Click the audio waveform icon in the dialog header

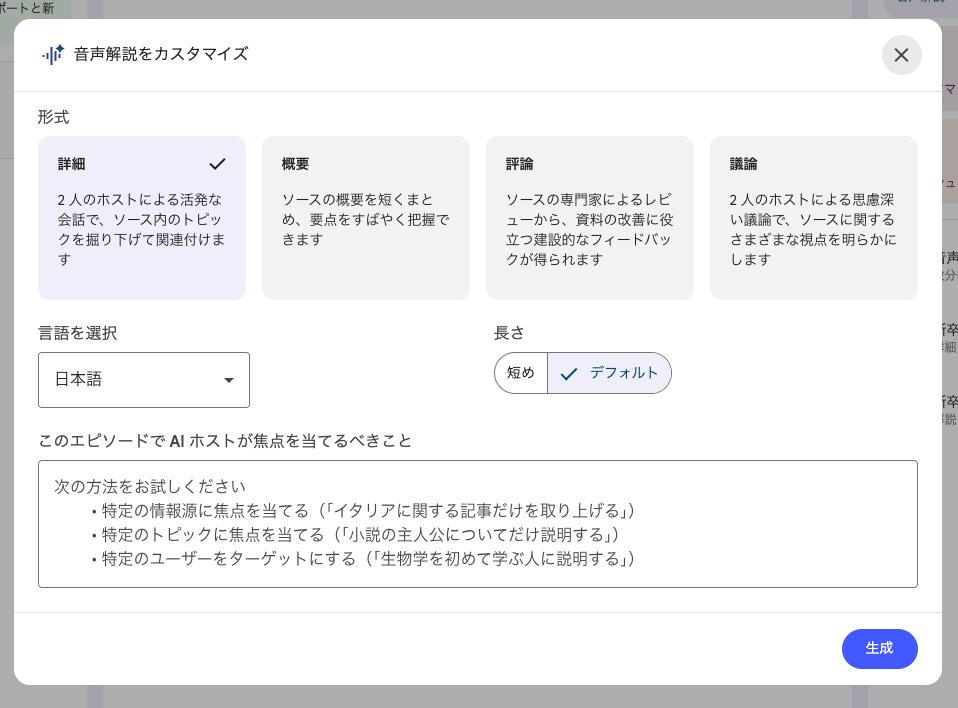point(53,55)
